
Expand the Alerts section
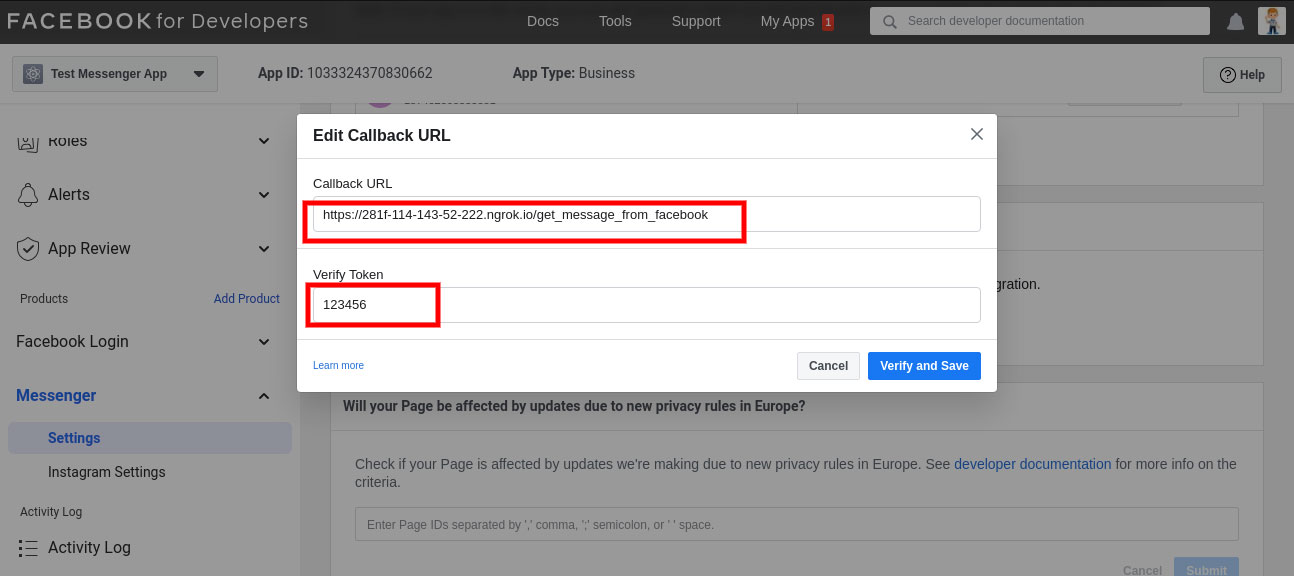264,195
